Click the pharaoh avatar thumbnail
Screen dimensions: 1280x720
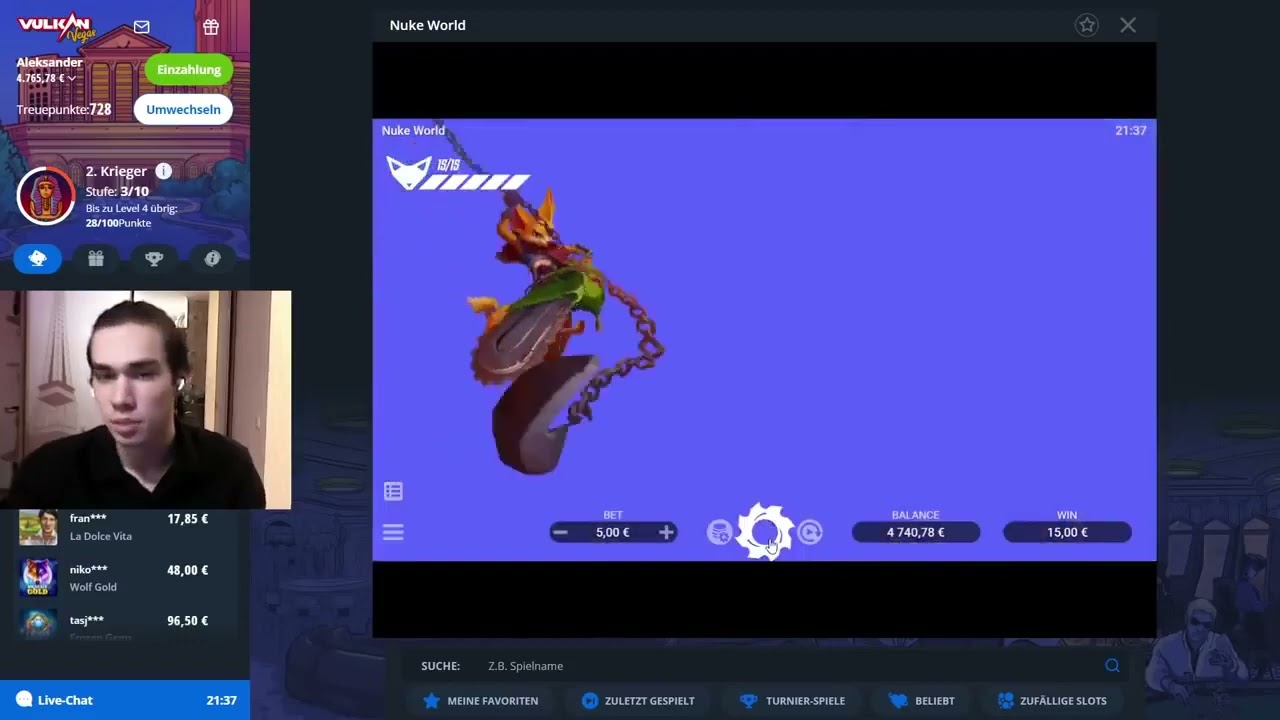[46, 196]
